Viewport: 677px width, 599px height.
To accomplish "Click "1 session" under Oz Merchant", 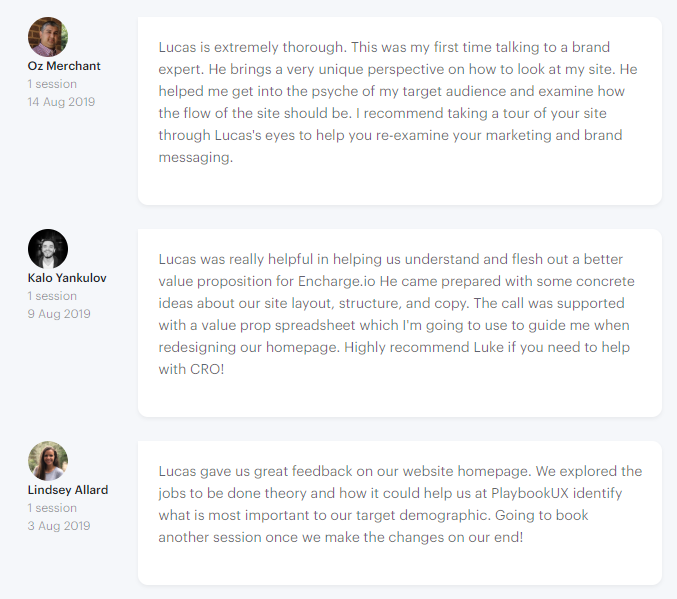I will coord(52,84).
